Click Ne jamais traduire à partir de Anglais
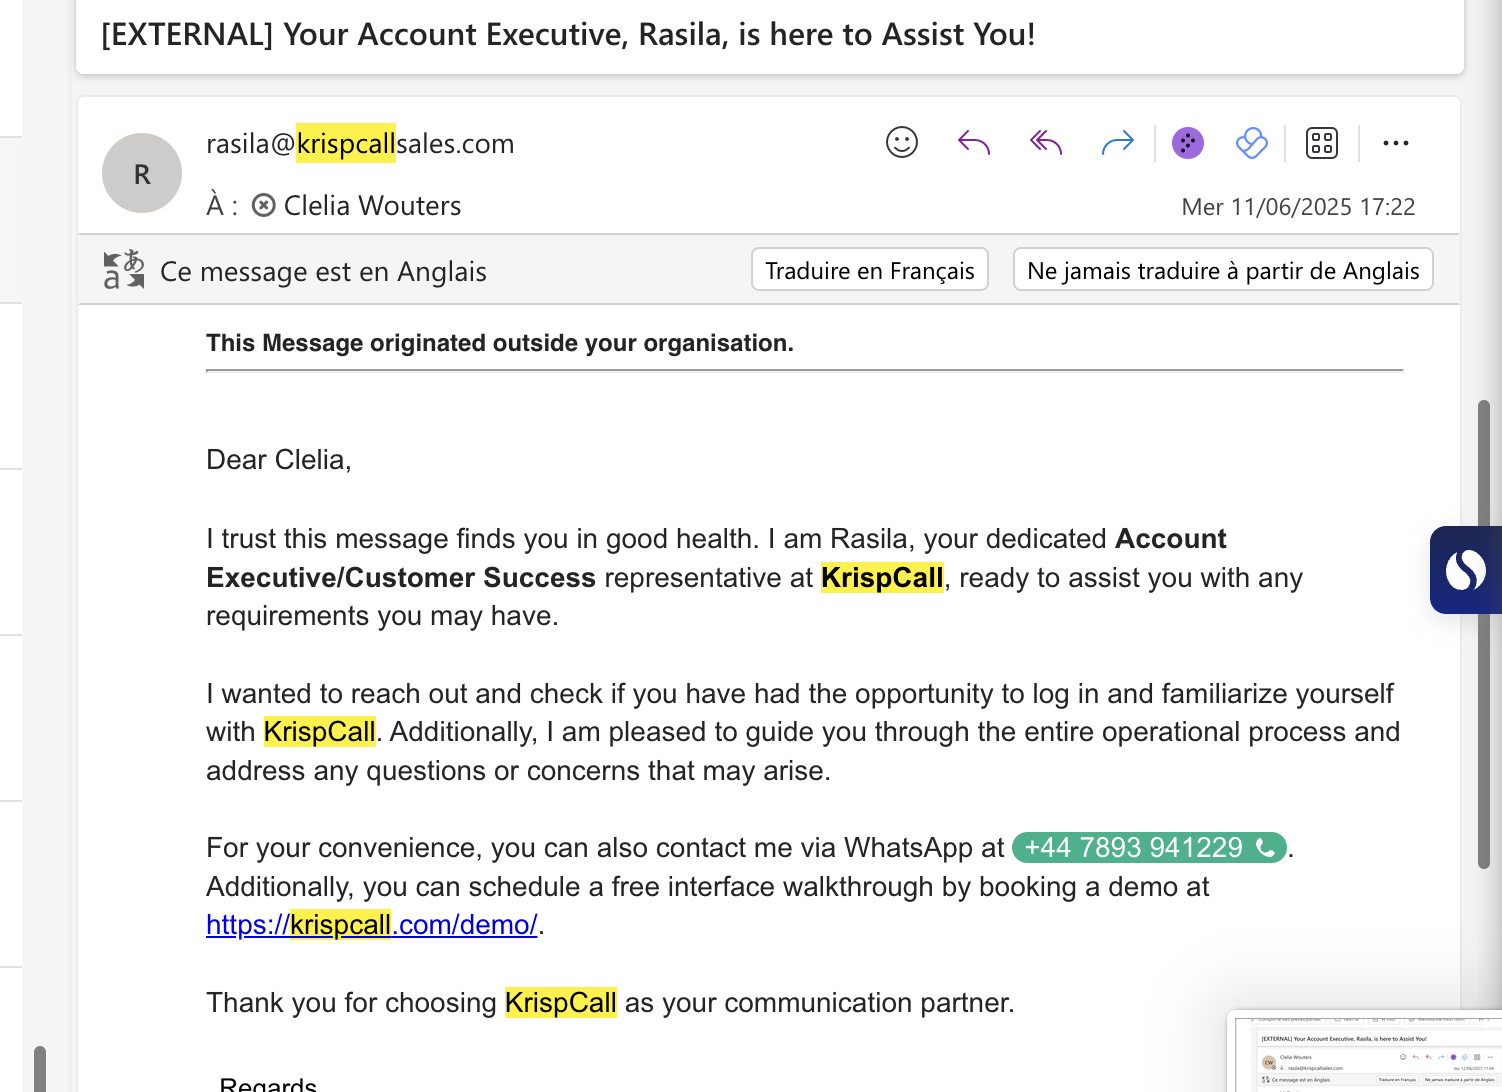 pyautogui.click(x=1223, y=270)
